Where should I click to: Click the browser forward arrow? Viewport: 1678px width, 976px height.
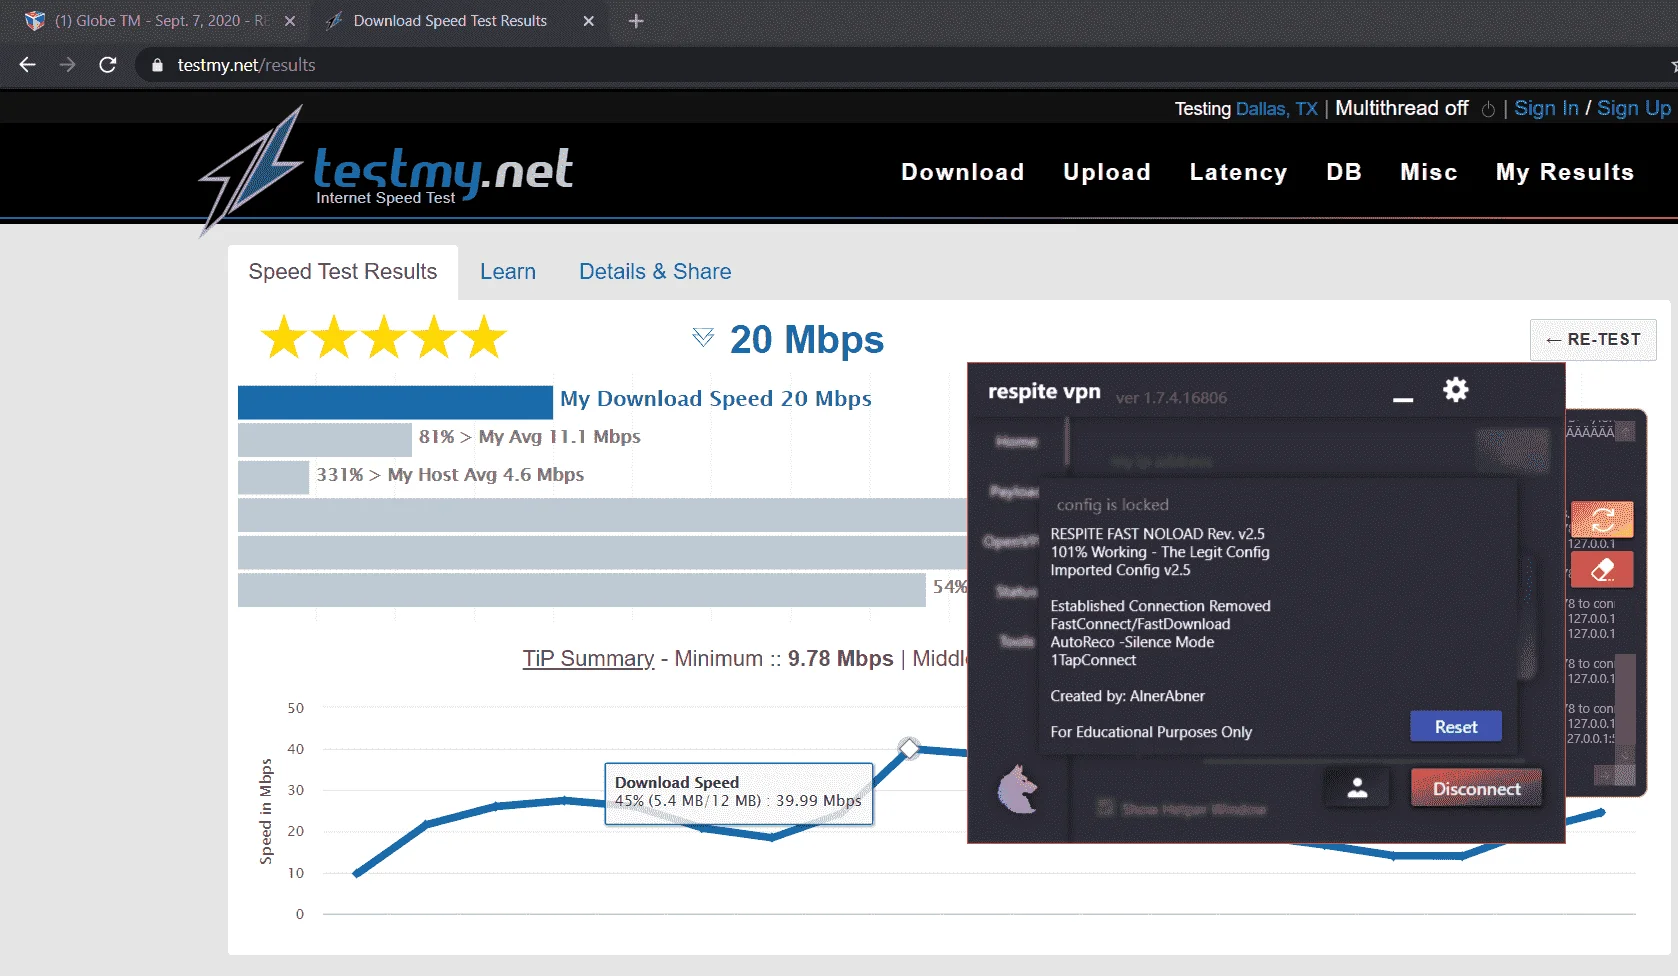[67, 65]
